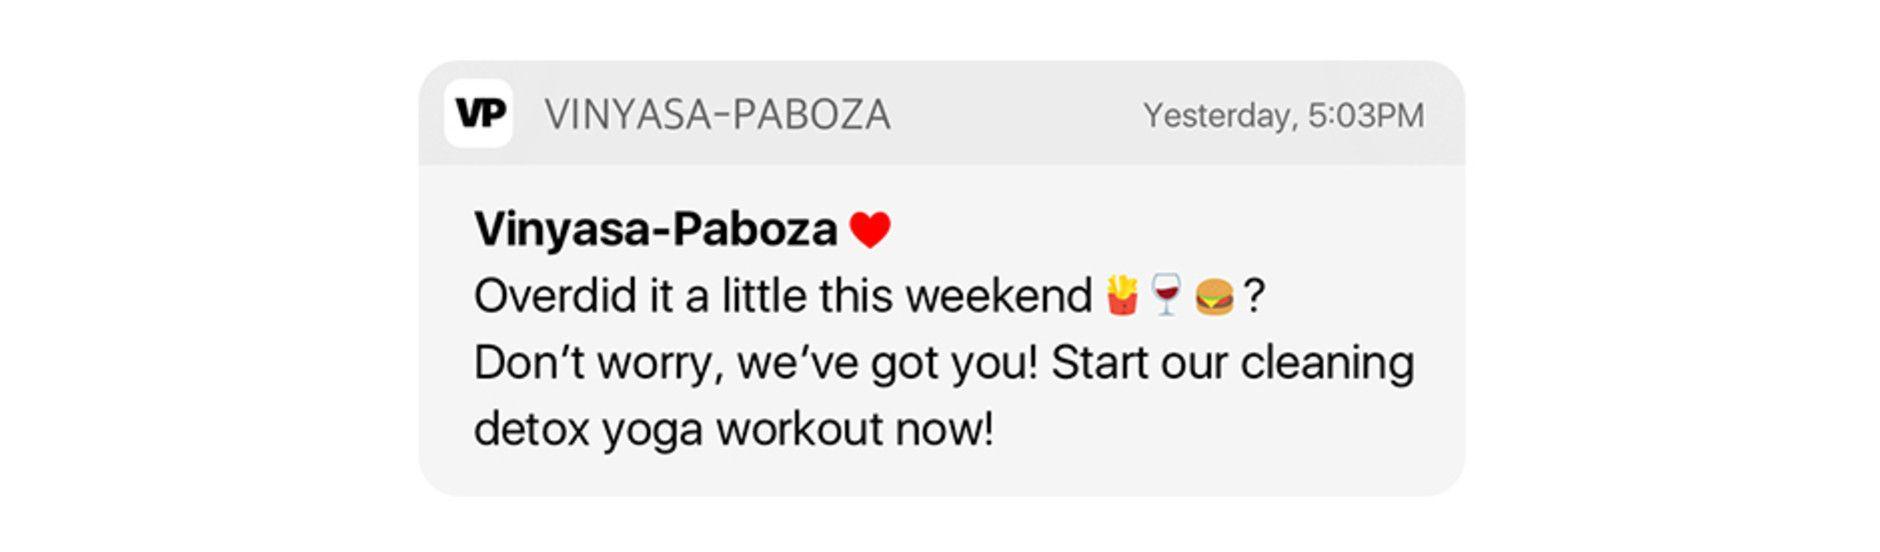Click the word Yesterday in the timestamp

pyautogui.click(x=1219, y=116)
